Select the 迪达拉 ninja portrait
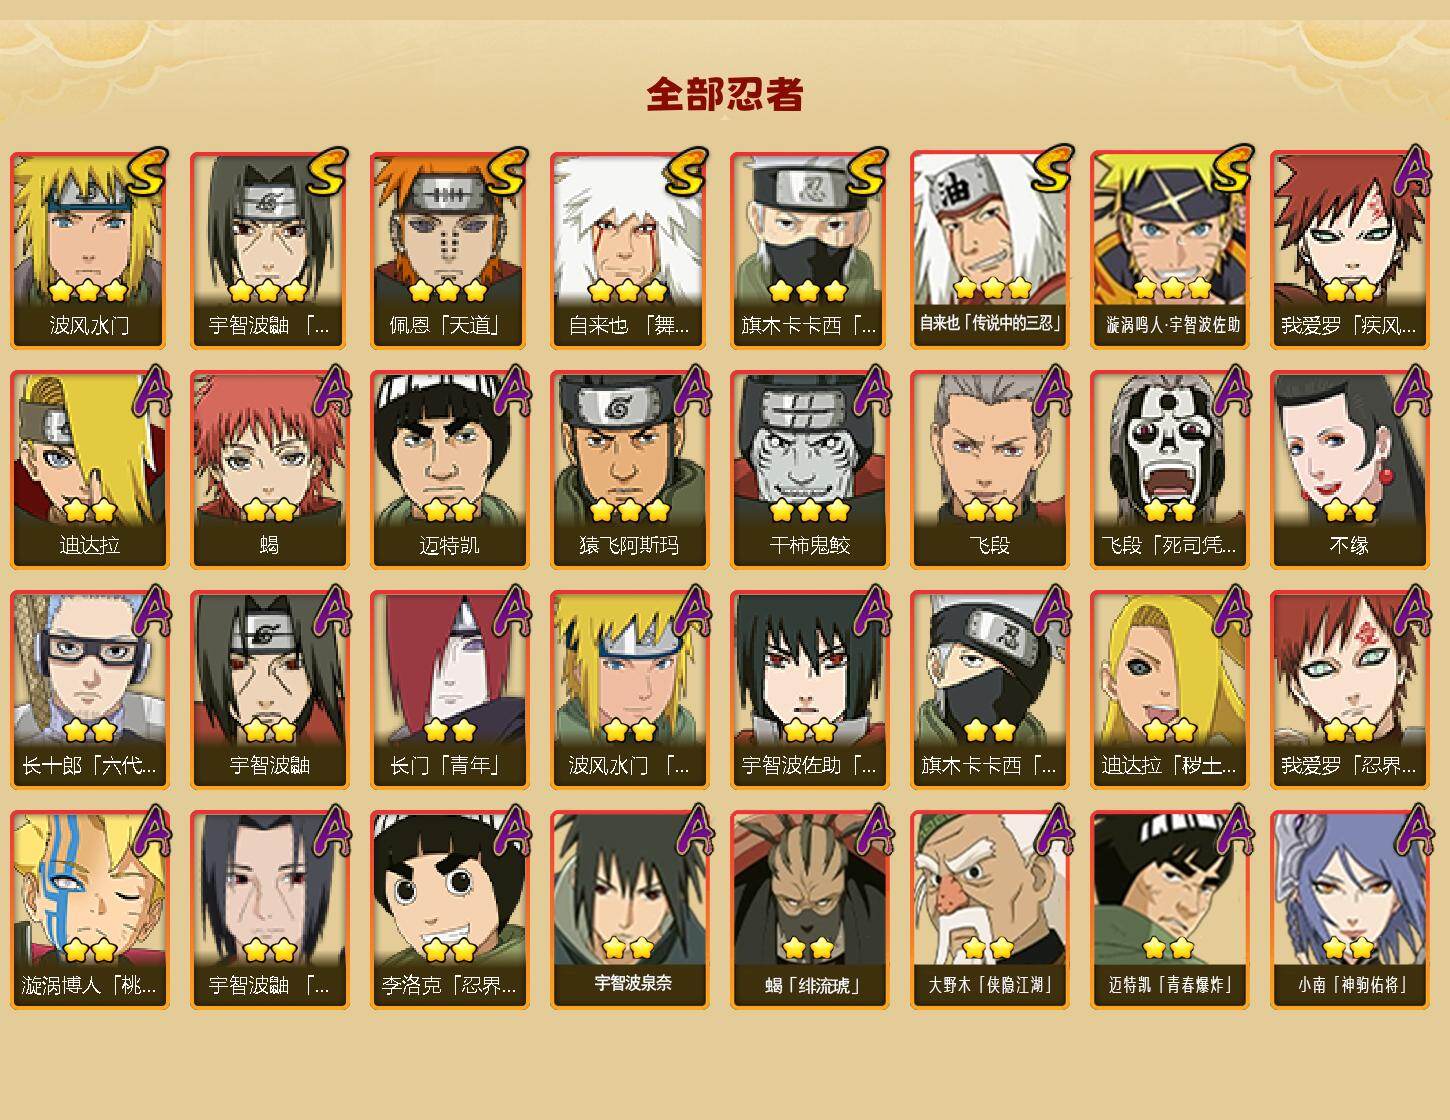The width and height of the screenshot is (1450, 1120). point(89,470)
